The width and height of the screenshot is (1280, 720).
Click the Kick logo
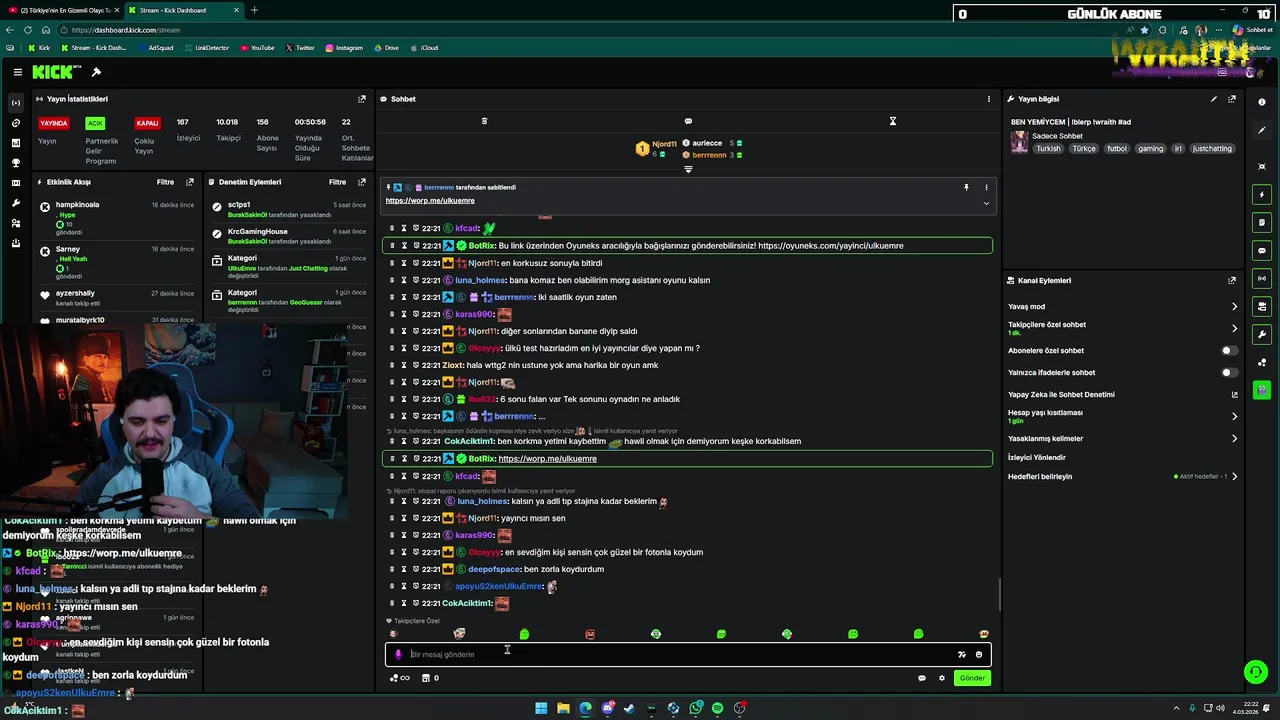pos(52,72)
